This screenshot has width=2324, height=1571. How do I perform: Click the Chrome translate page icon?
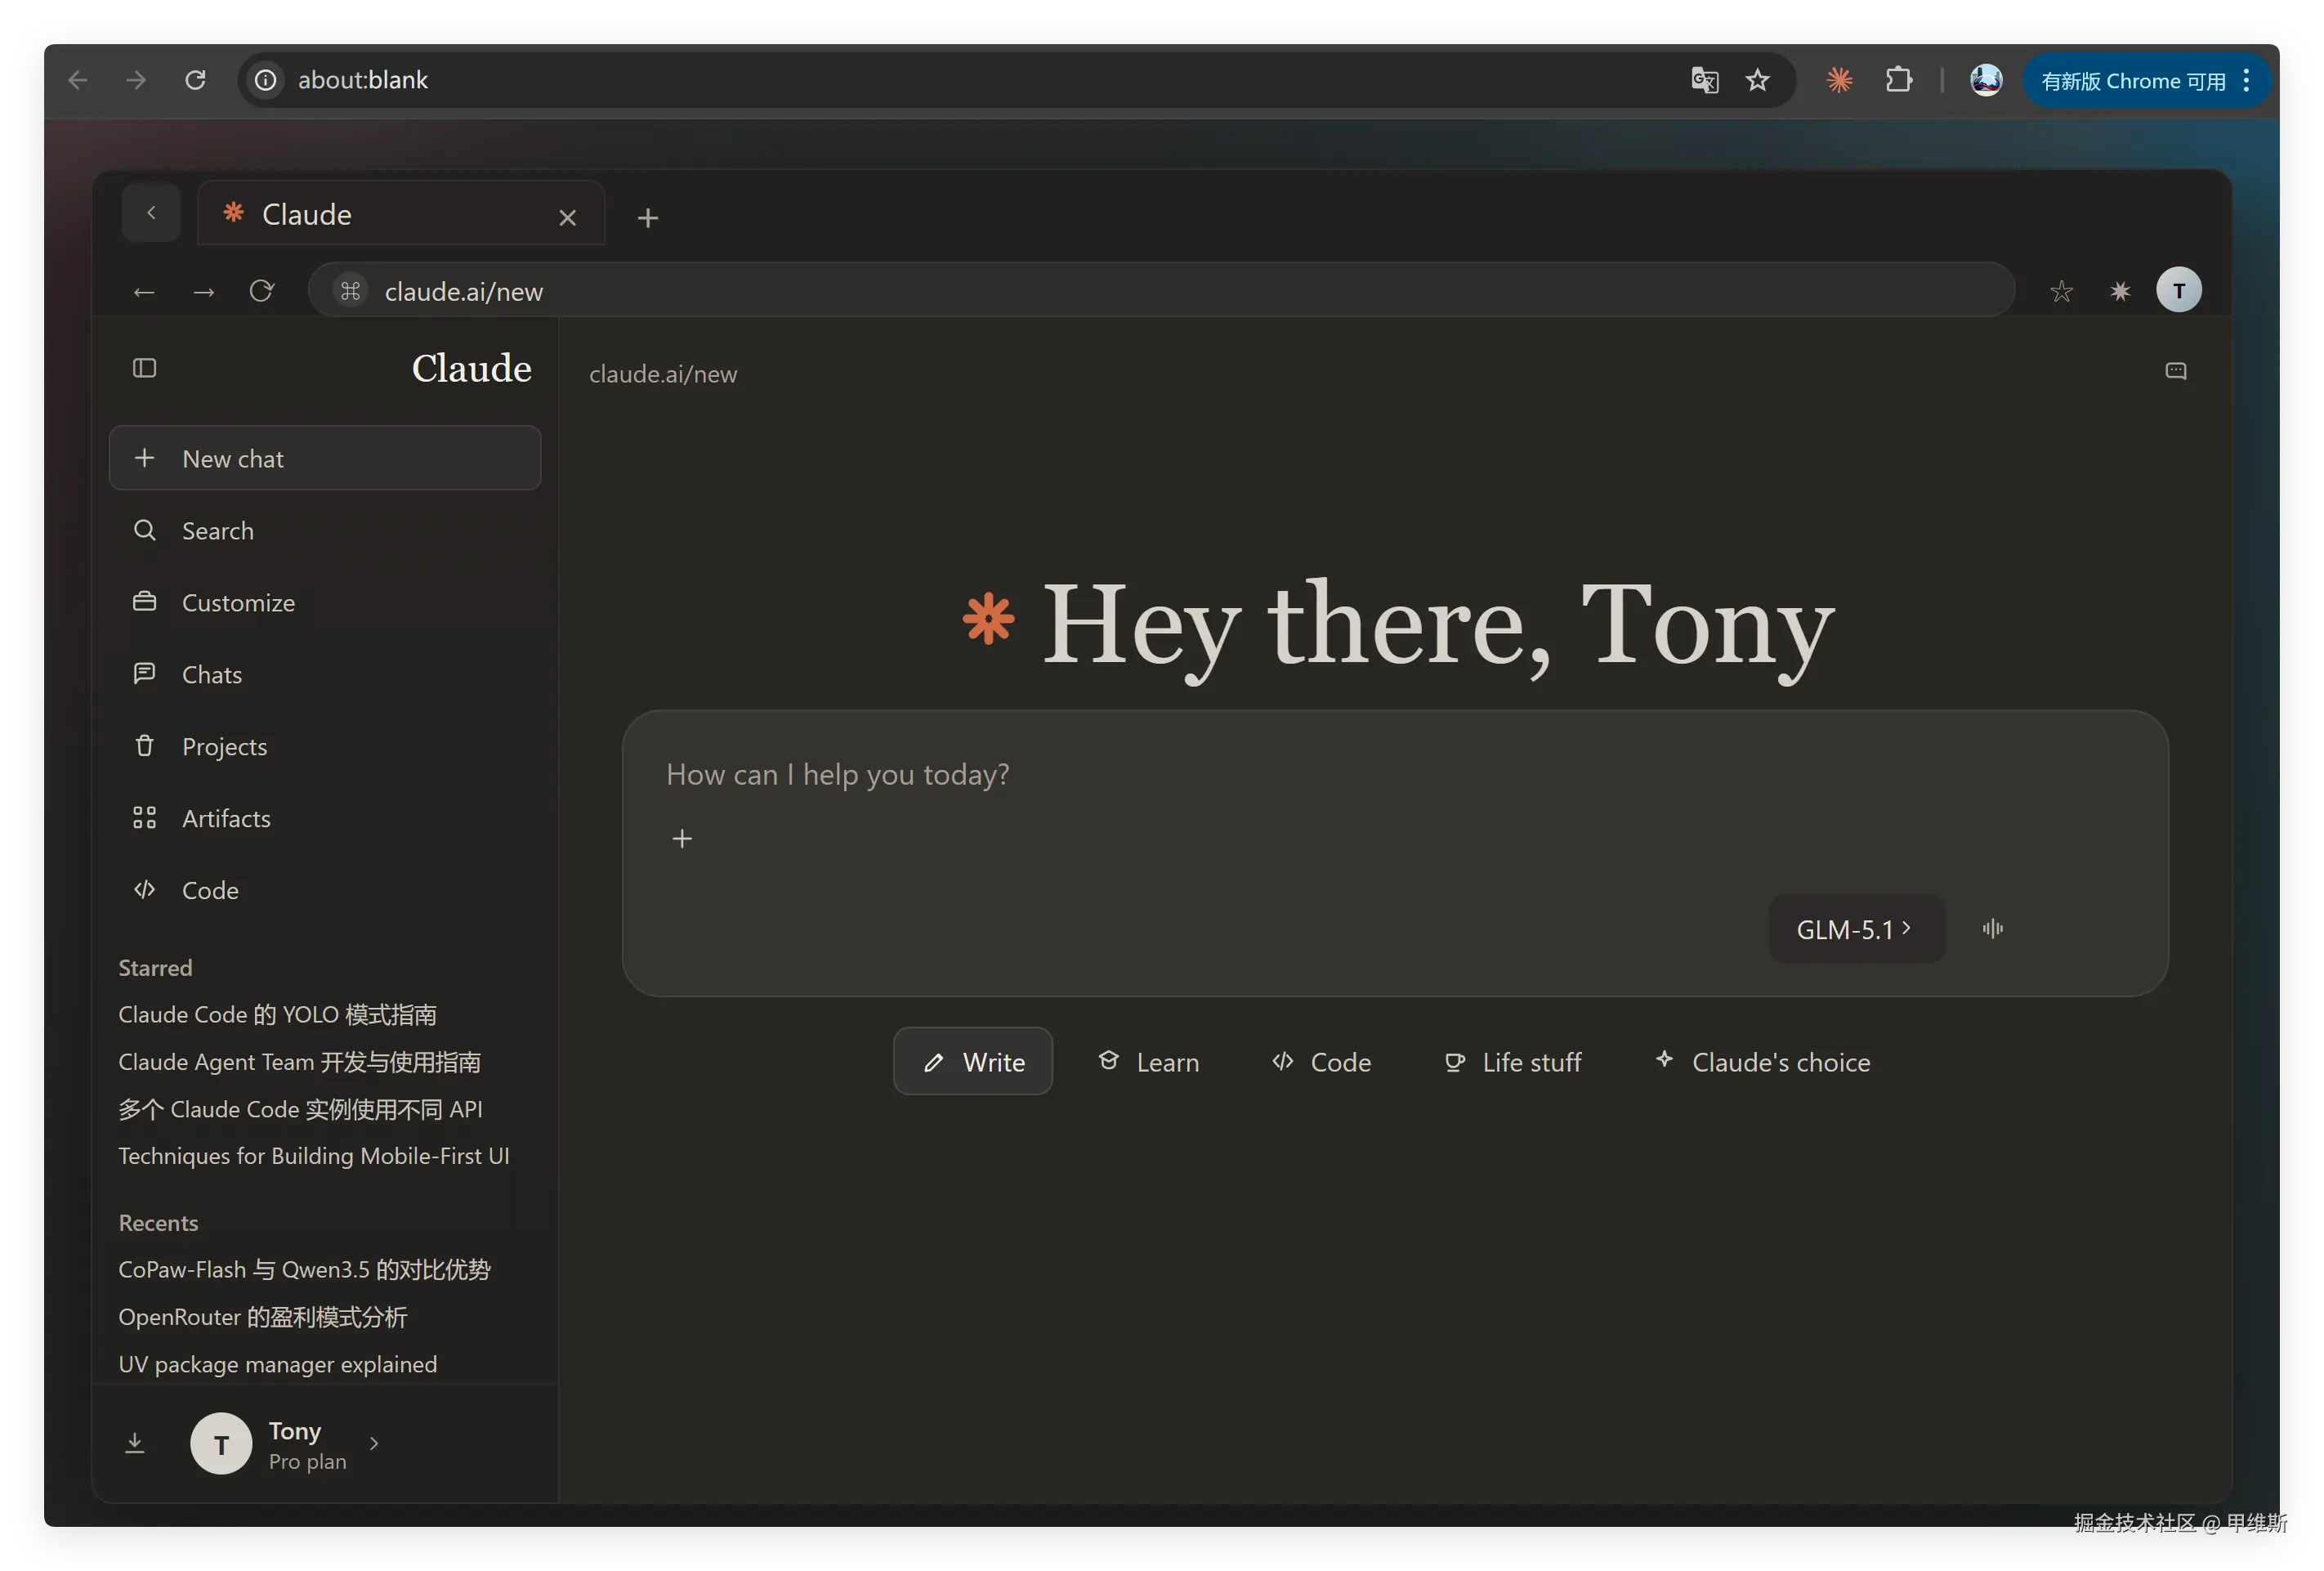pyautogui.click(x=1704, y=80)
